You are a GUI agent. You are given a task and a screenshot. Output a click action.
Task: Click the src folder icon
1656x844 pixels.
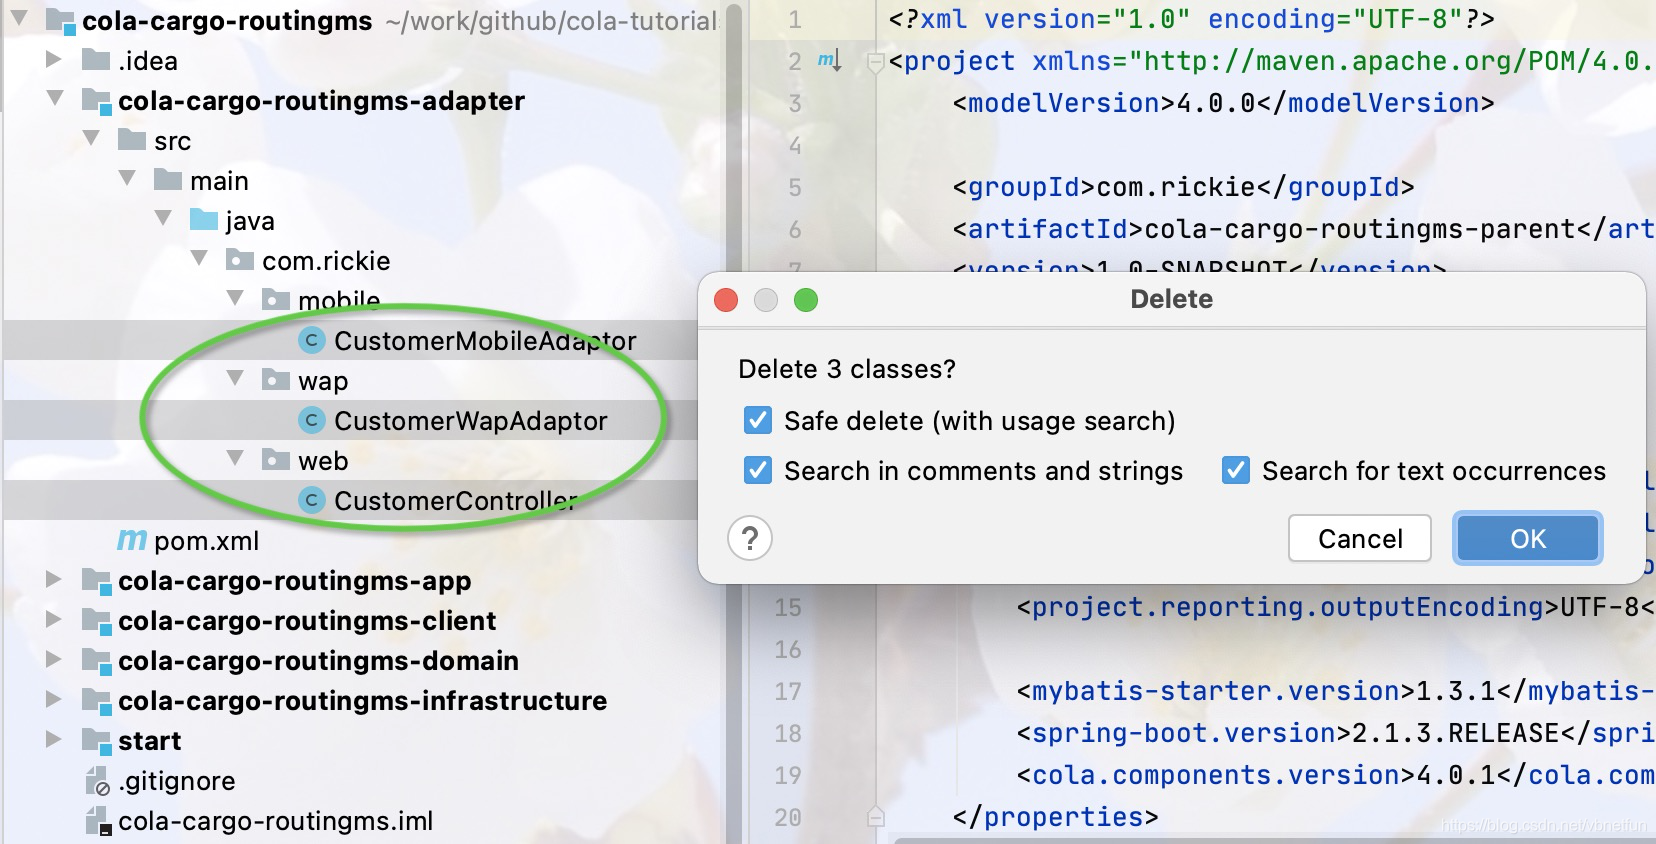[x=132, y=140]
